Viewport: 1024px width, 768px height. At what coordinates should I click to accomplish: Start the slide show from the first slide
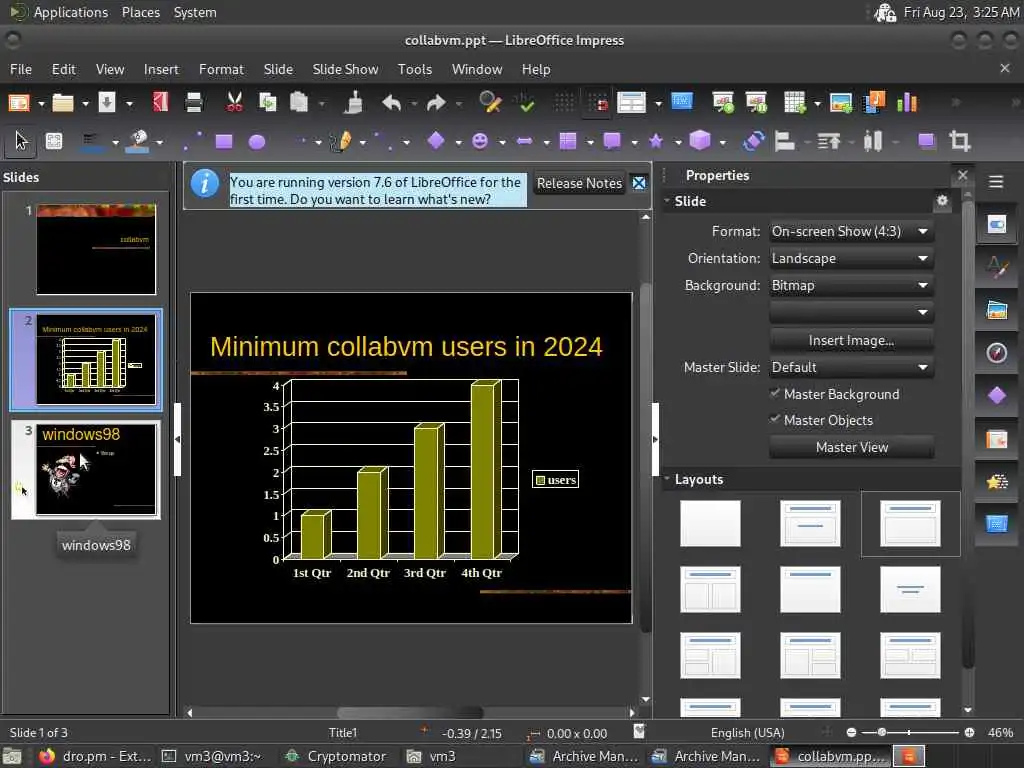723,103
